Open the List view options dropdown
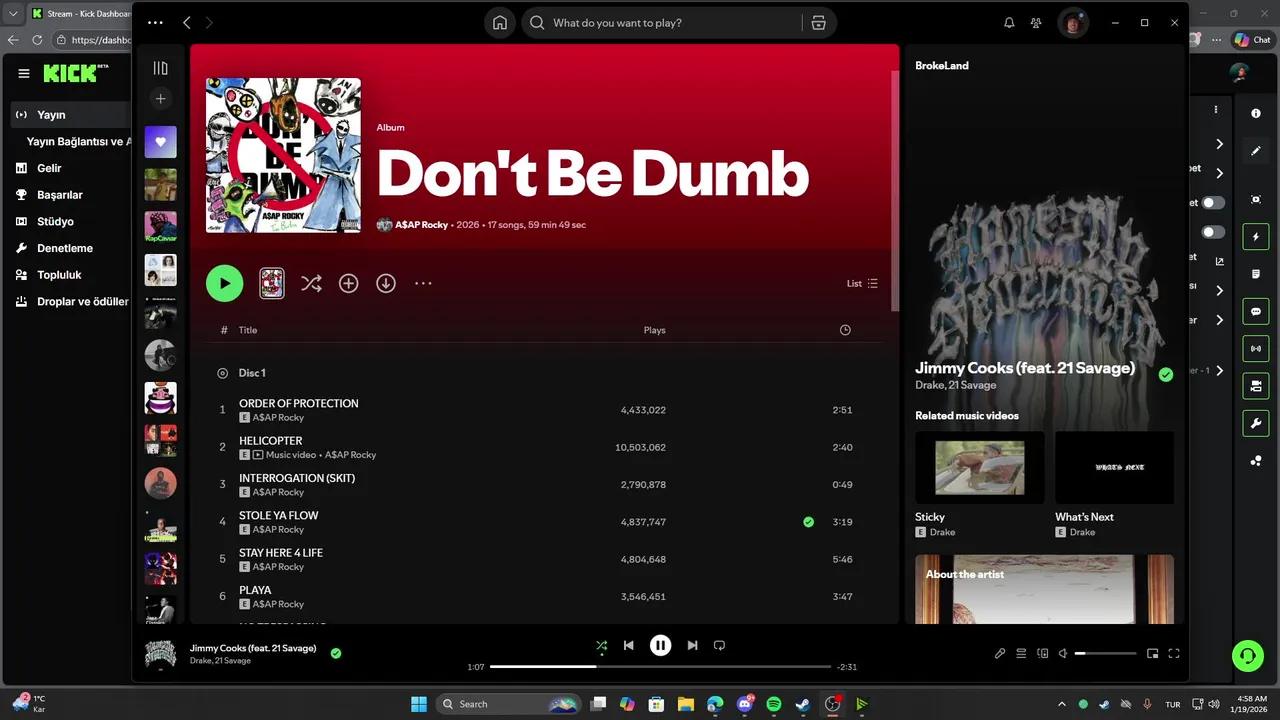The height and width of the screenshot is (720, 1280). pyautogui.click(x=862, y=283)
